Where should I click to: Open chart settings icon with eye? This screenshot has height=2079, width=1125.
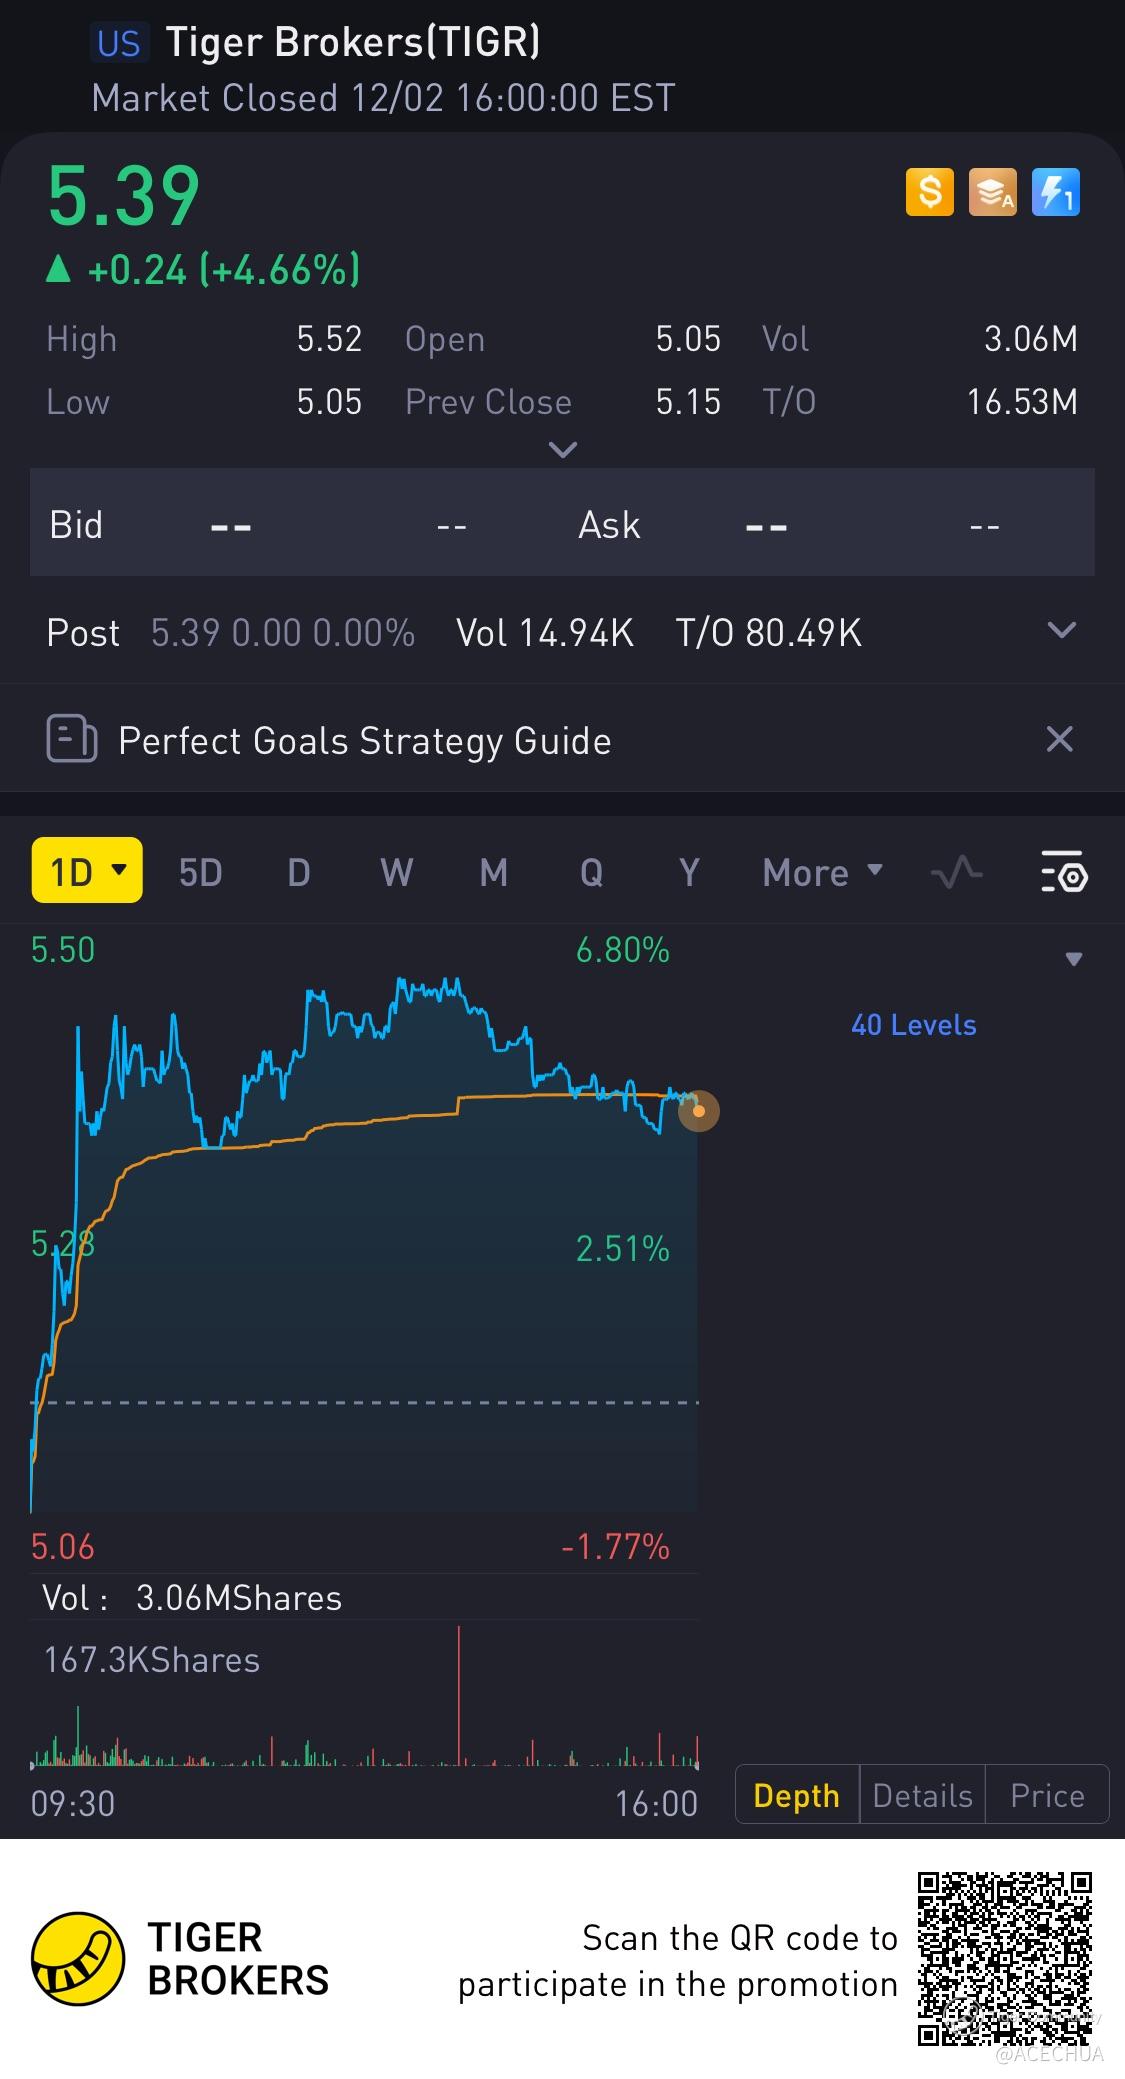coord(1063,872)
